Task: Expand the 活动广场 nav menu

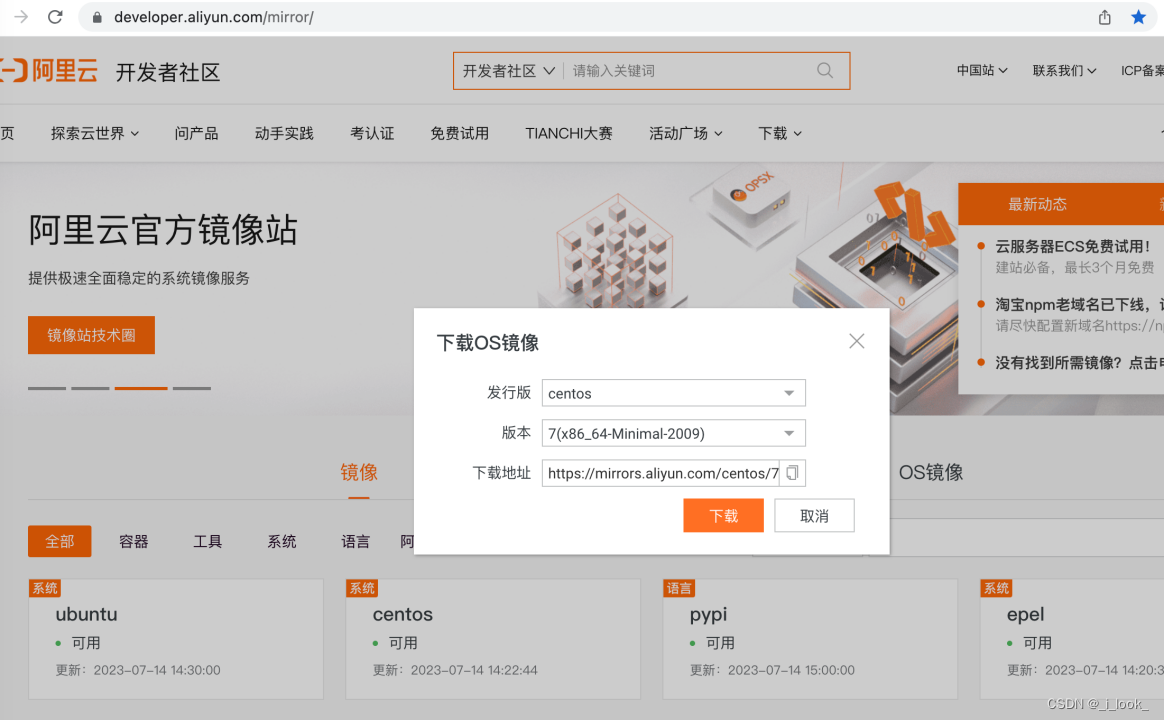Action: [x=685, y=133]
